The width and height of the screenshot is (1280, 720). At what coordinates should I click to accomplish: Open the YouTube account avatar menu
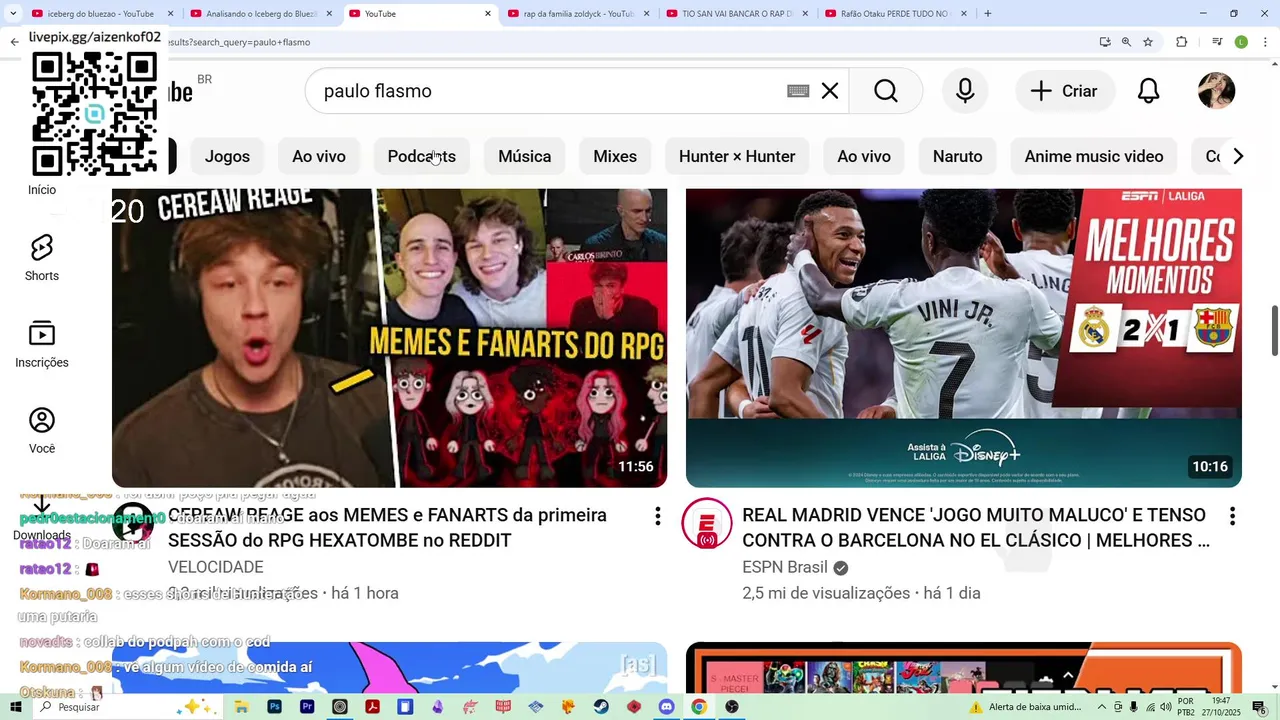(x=1217, y=91)
